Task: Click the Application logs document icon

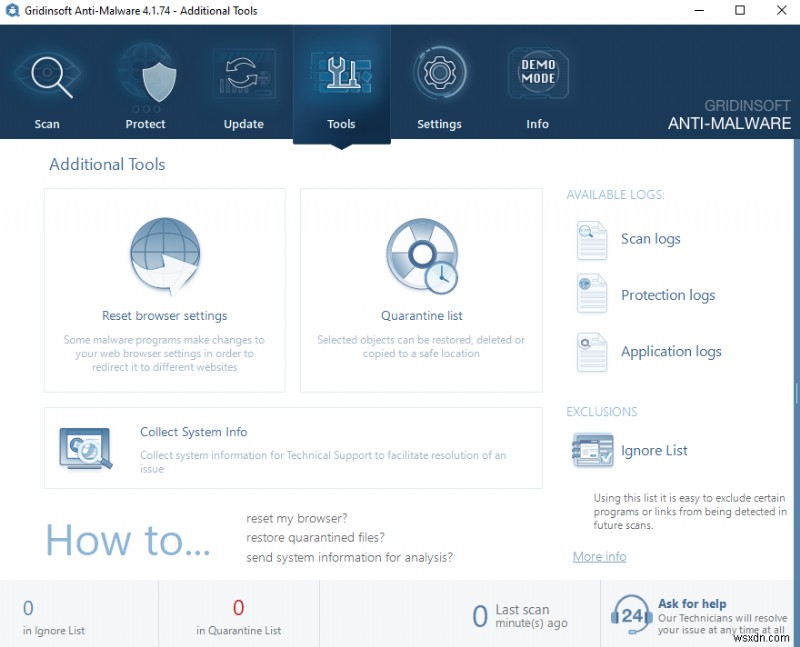Action: pyautogui.click(x=592, y=352)
